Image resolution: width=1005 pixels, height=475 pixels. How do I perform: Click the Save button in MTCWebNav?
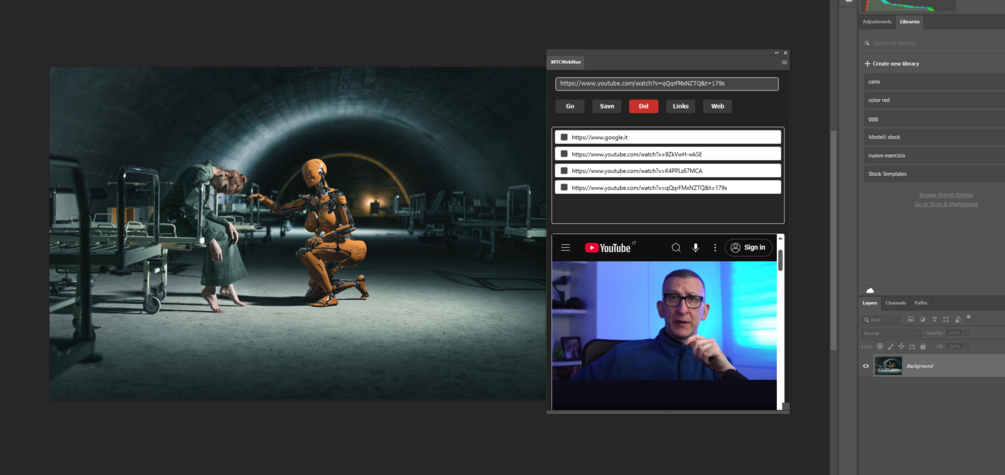click(606, 106)
